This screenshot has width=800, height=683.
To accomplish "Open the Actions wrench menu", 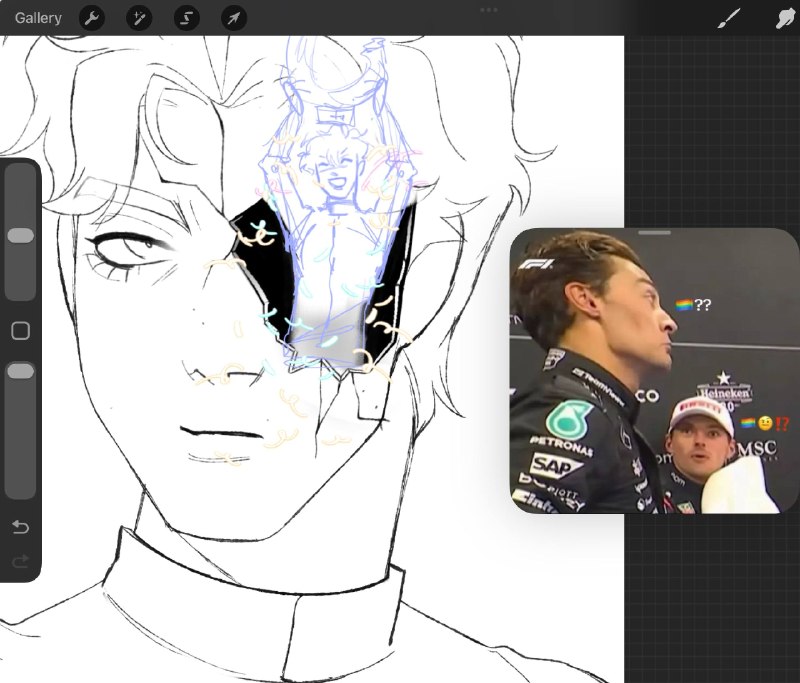I will (92, 19).
